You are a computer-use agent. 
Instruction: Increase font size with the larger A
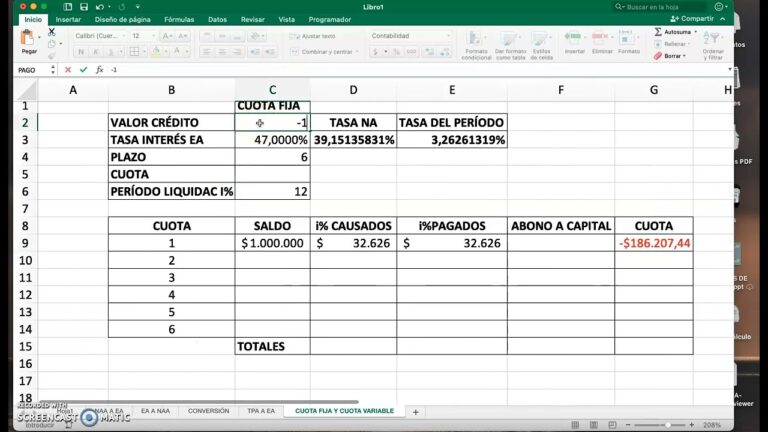(x=167, y=36)
